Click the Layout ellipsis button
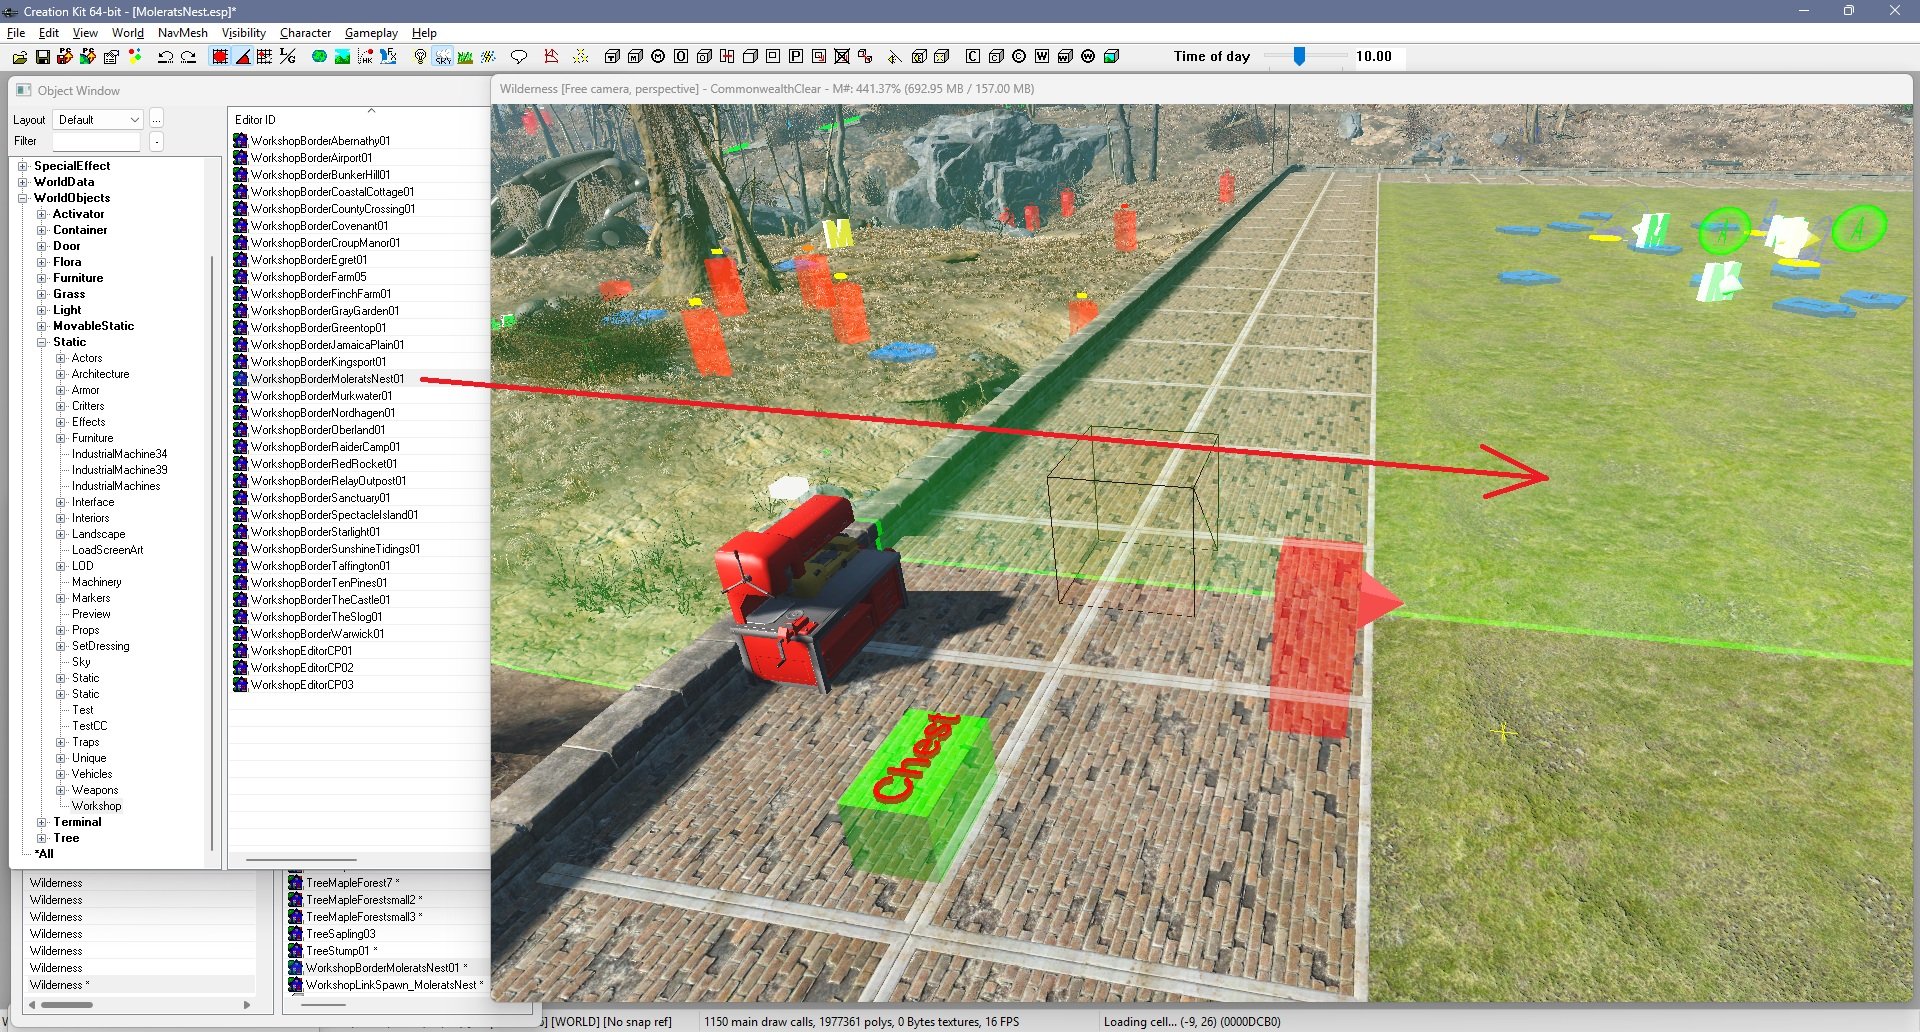 157,119
